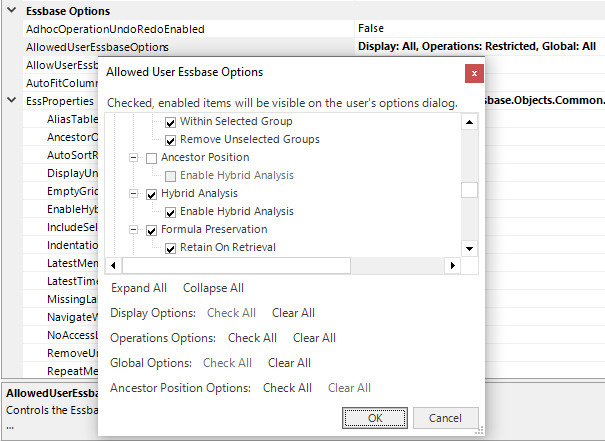The image size is (605, 441).
Task: Clear All for Operations Options
Action: click(x=314, y=338)
